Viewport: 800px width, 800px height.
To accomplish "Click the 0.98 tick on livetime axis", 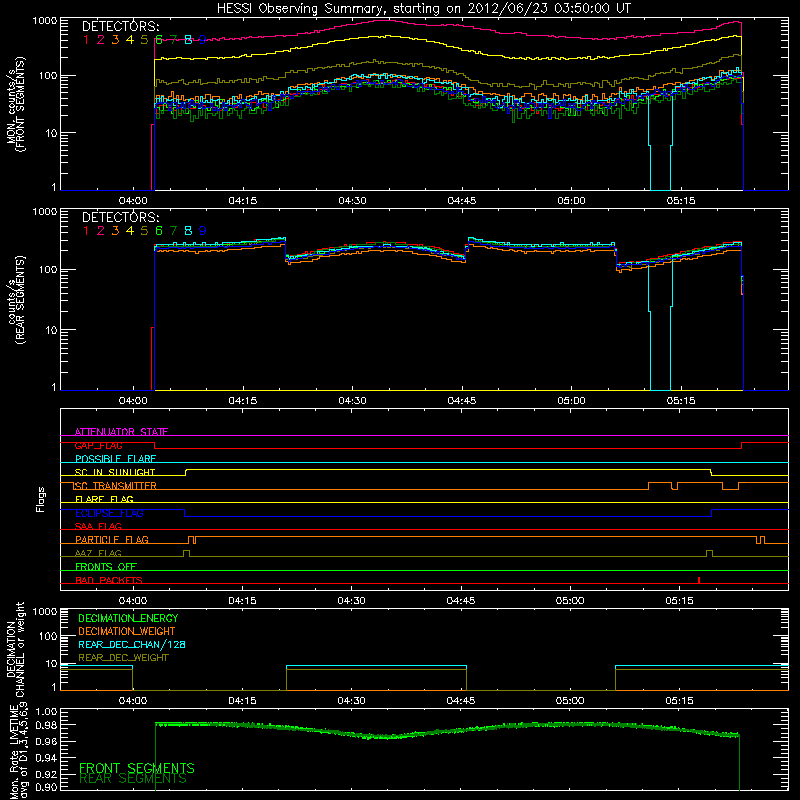I will (x=46, y=726).
